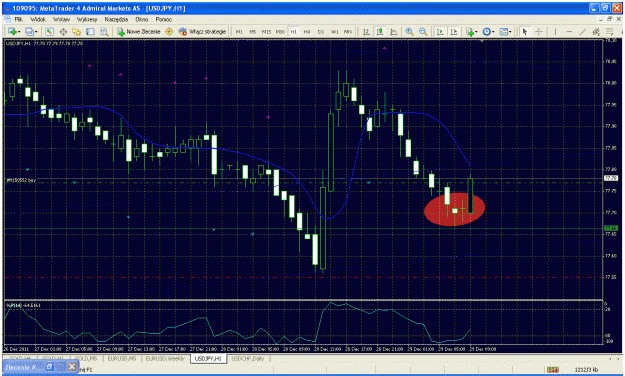
Task: Click the 29 Dec 09:00 candle
Action: point(471,195)
